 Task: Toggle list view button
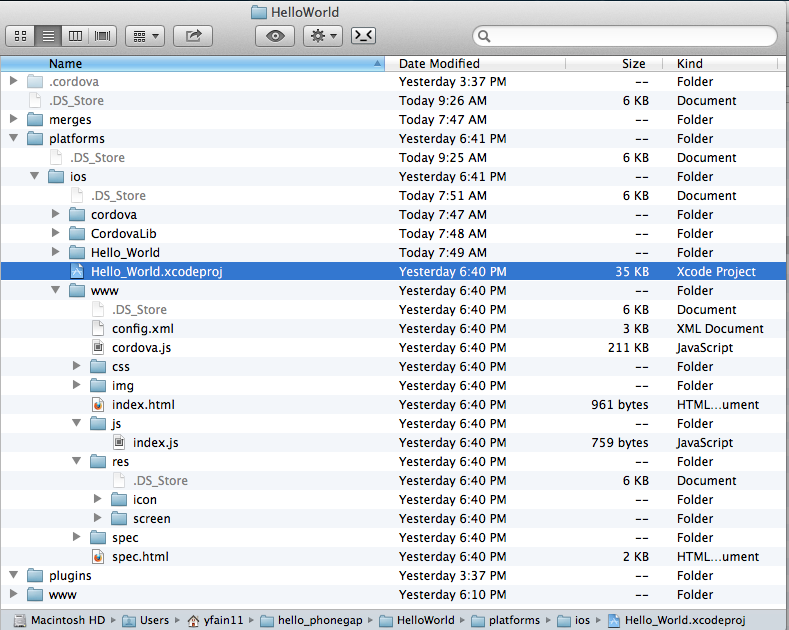click(47, 36)
